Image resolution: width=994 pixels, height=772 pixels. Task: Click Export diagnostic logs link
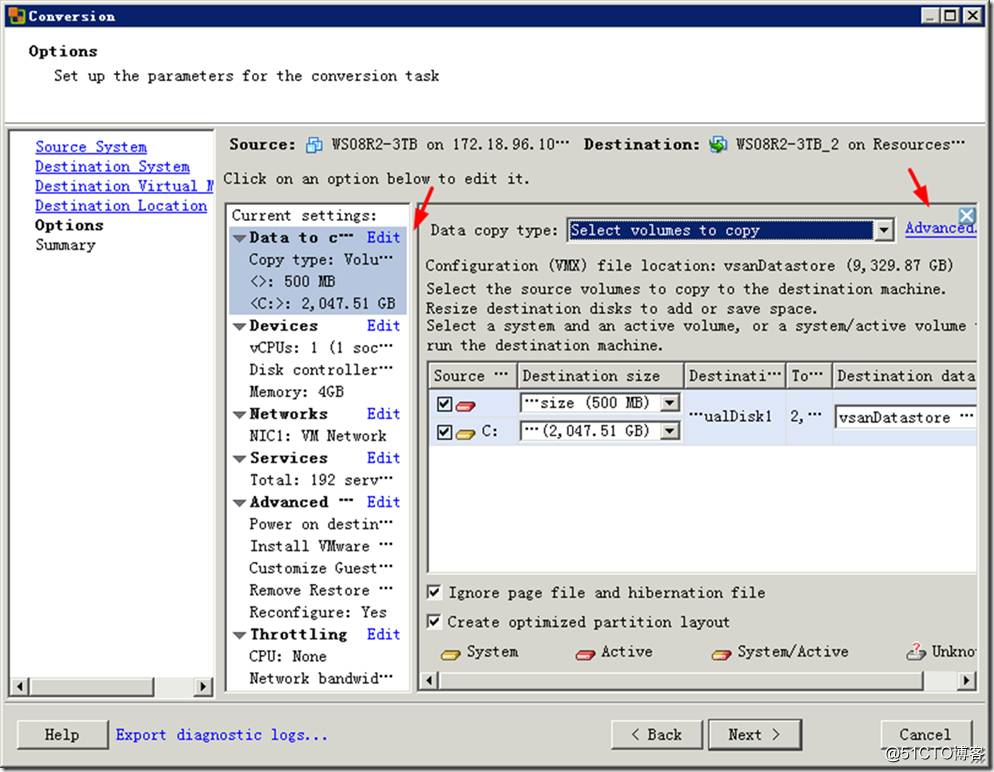pyautogui.click(x=222, y=735)
